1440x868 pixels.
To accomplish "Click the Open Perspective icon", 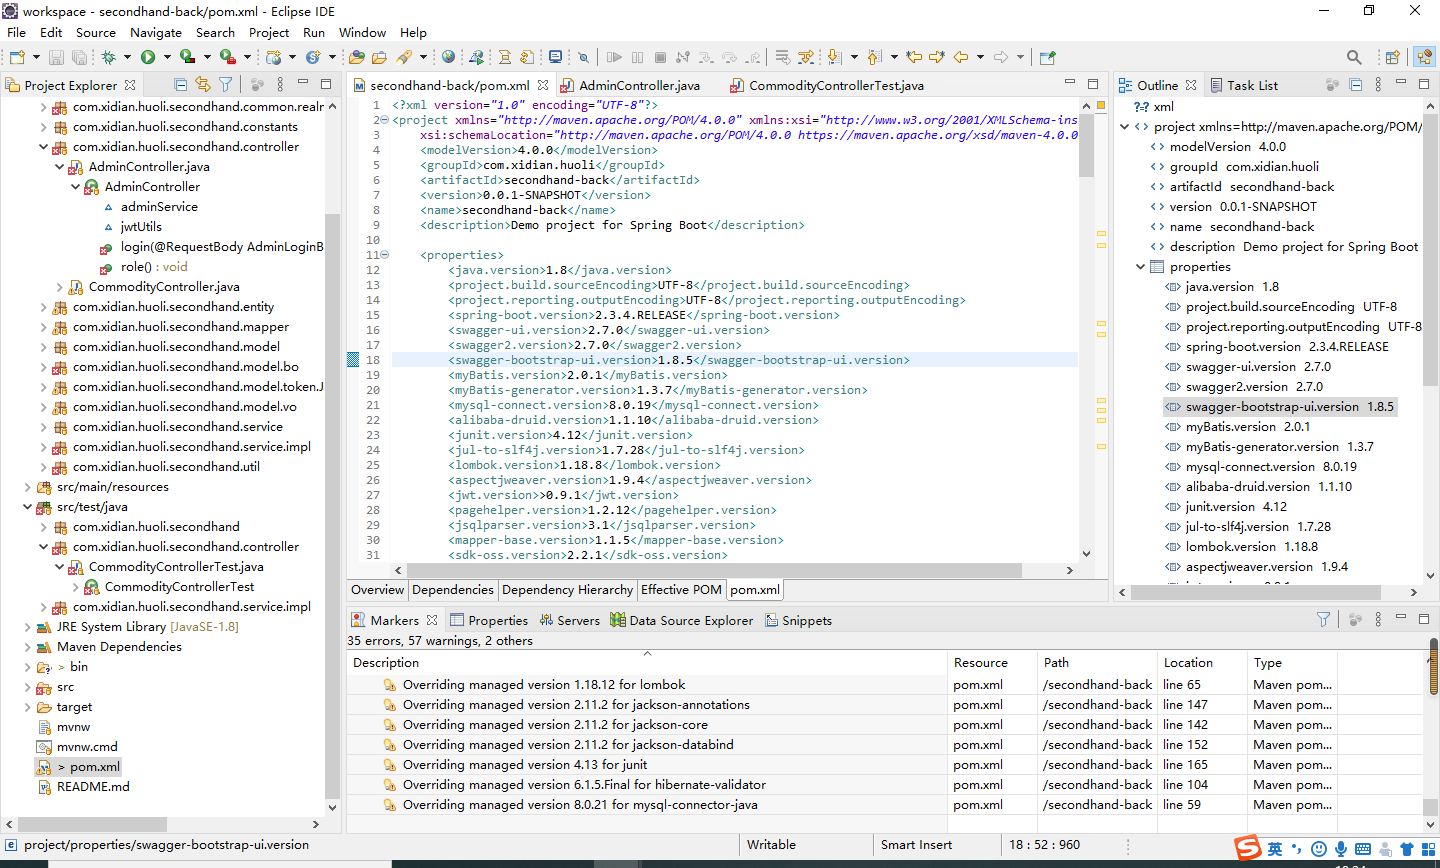I will click(1393, 57).
